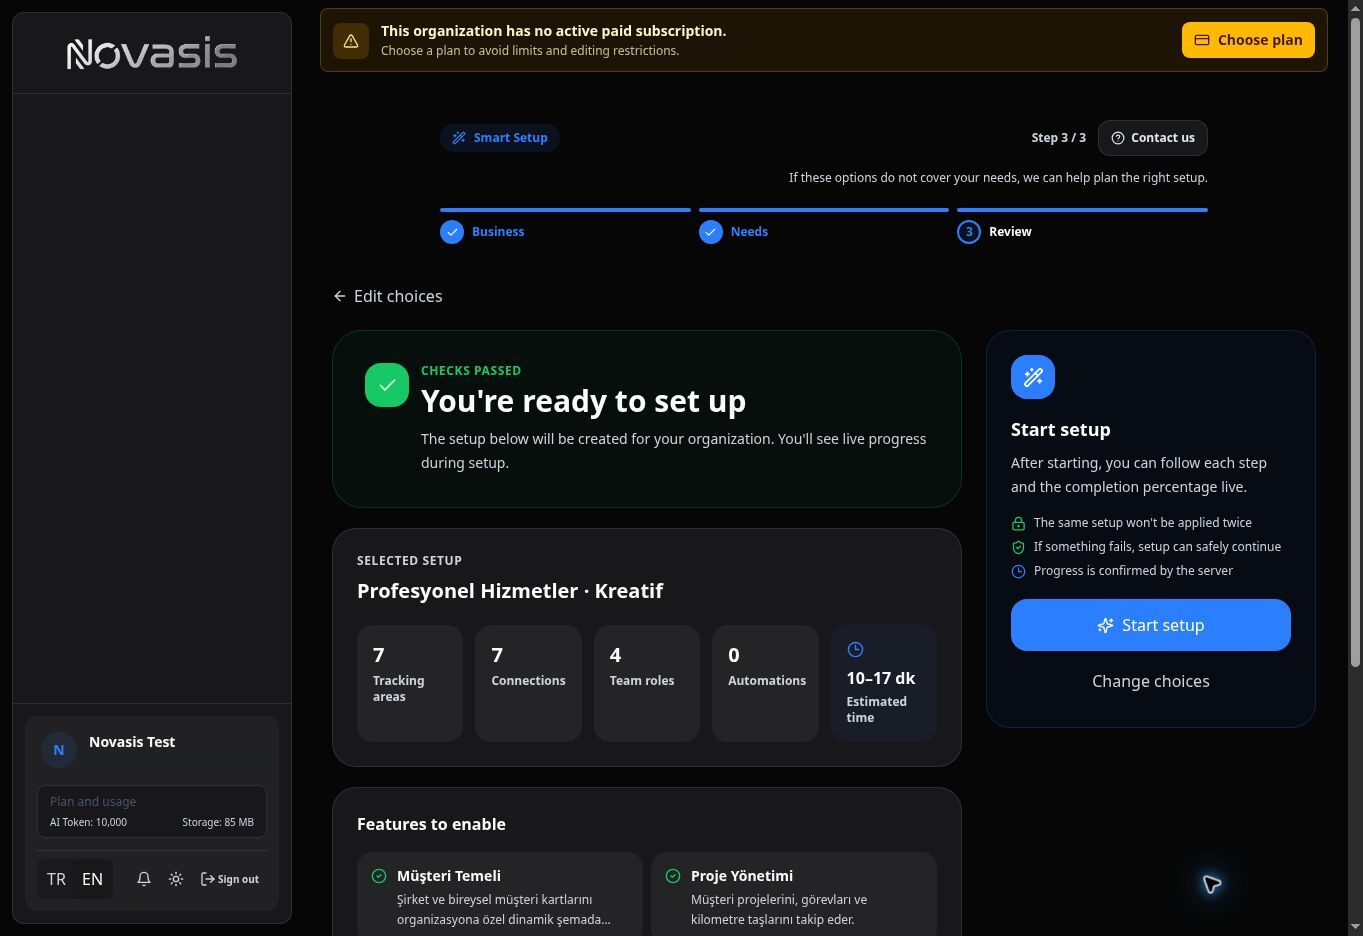
Task: Click the 'Features to enable' heading
Action: 431,824
